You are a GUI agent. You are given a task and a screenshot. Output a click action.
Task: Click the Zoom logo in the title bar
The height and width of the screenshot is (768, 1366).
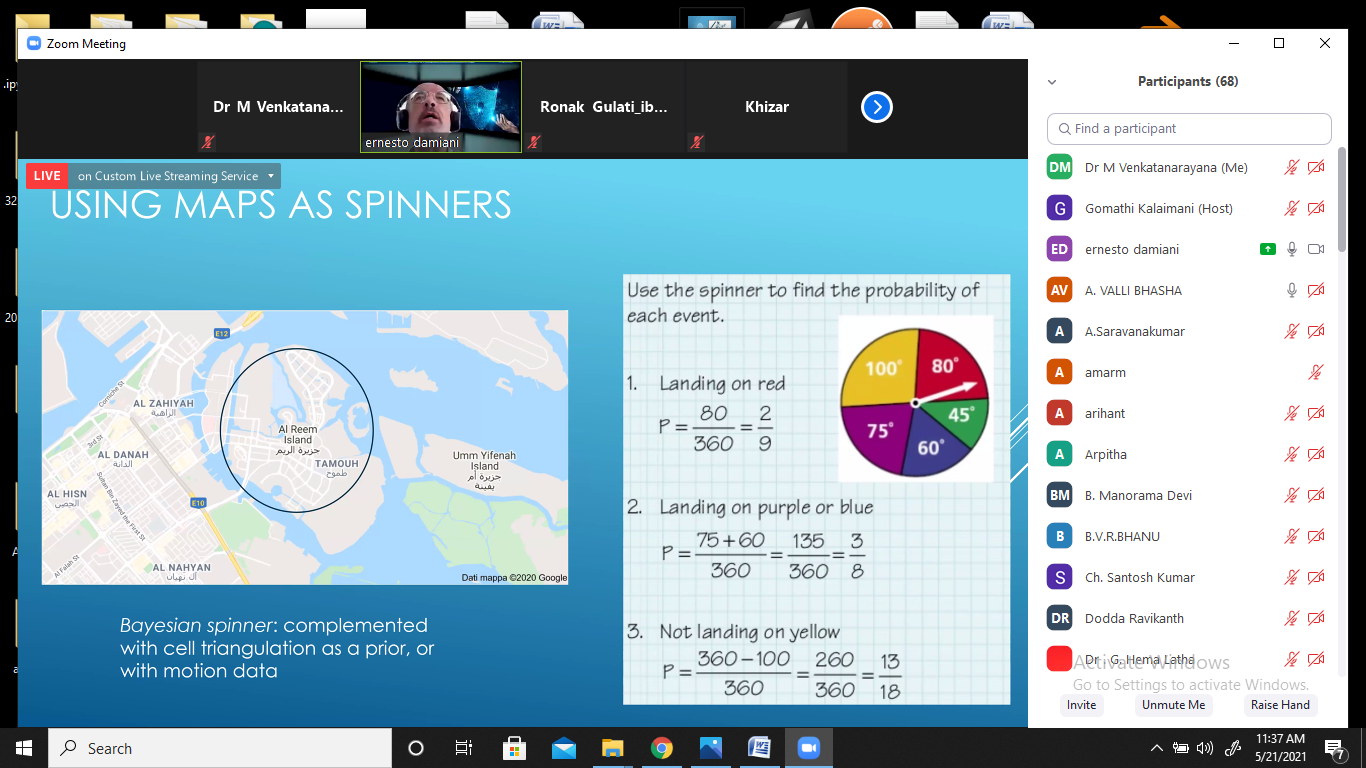point(33,44)
